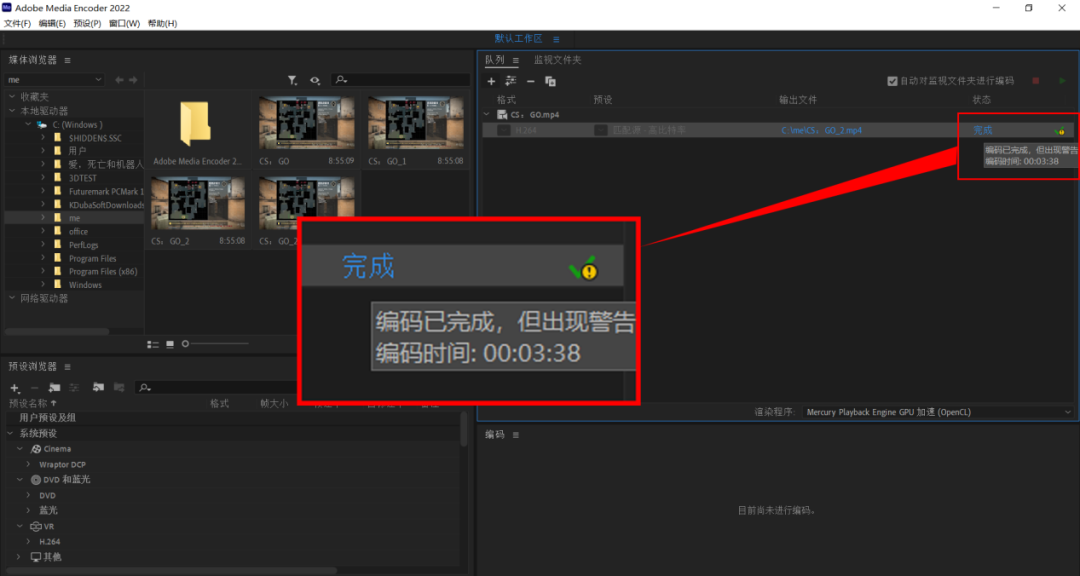Open the queue's Add Output icon
Screen dimensions: 1080x576
511,81
